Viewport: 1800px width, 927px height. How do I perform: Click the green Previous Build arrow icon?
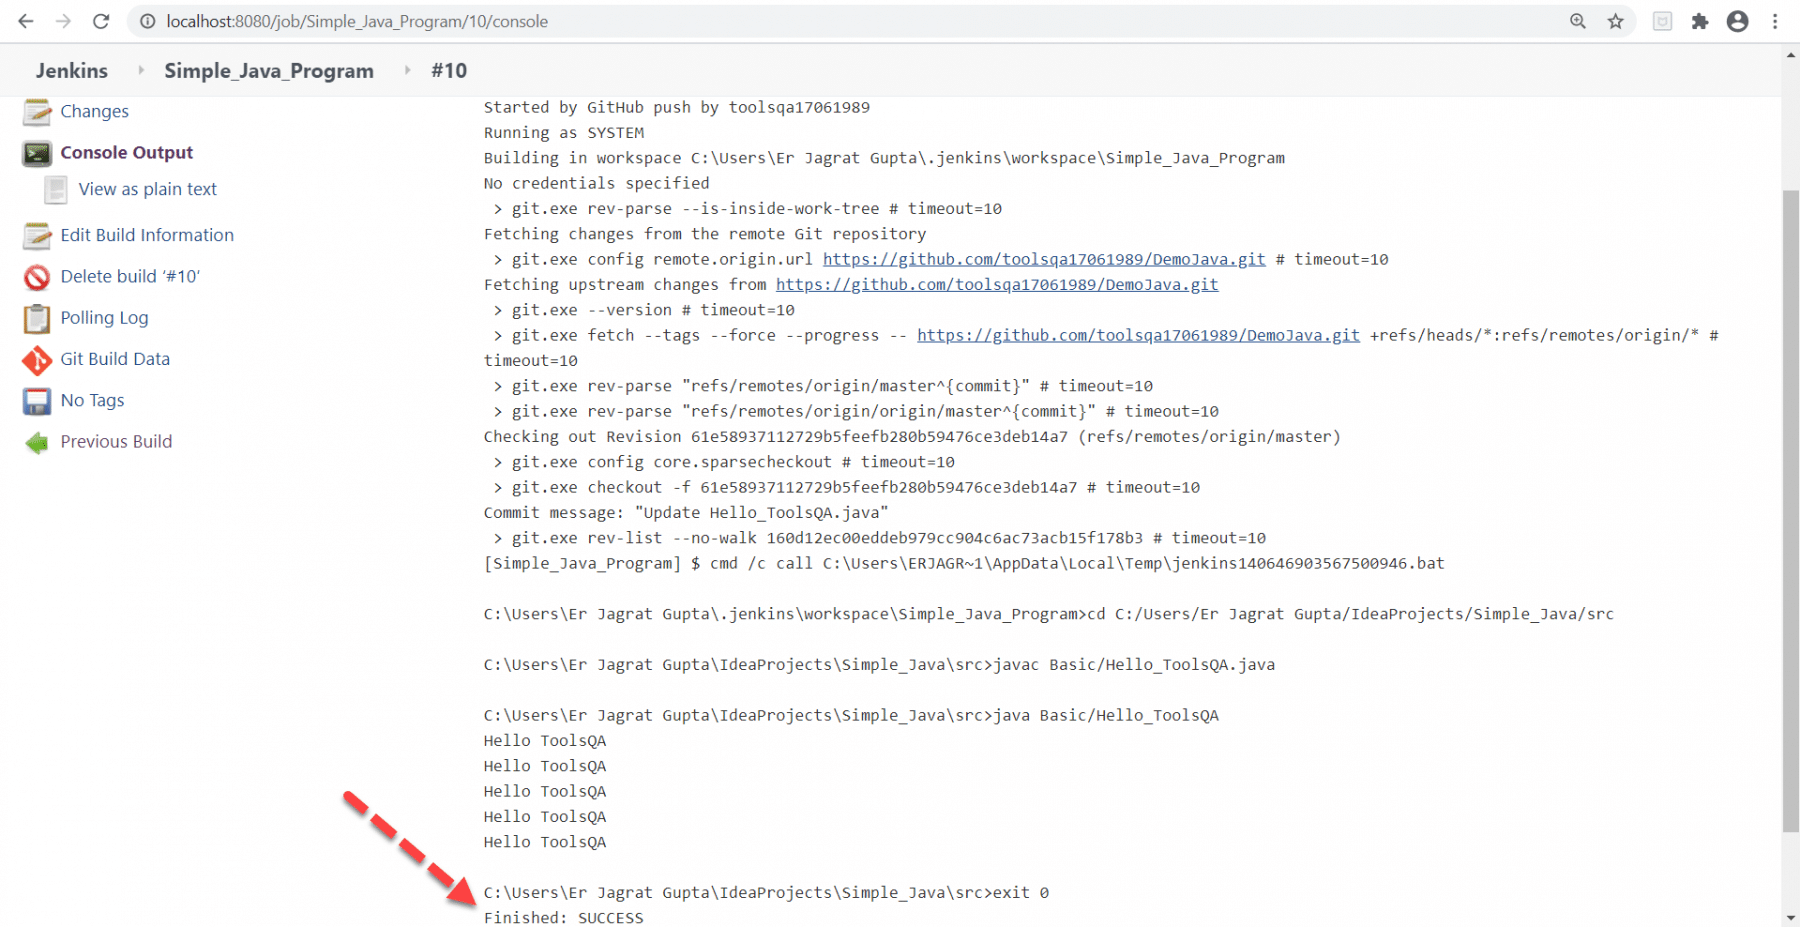[x=37, y=442]
